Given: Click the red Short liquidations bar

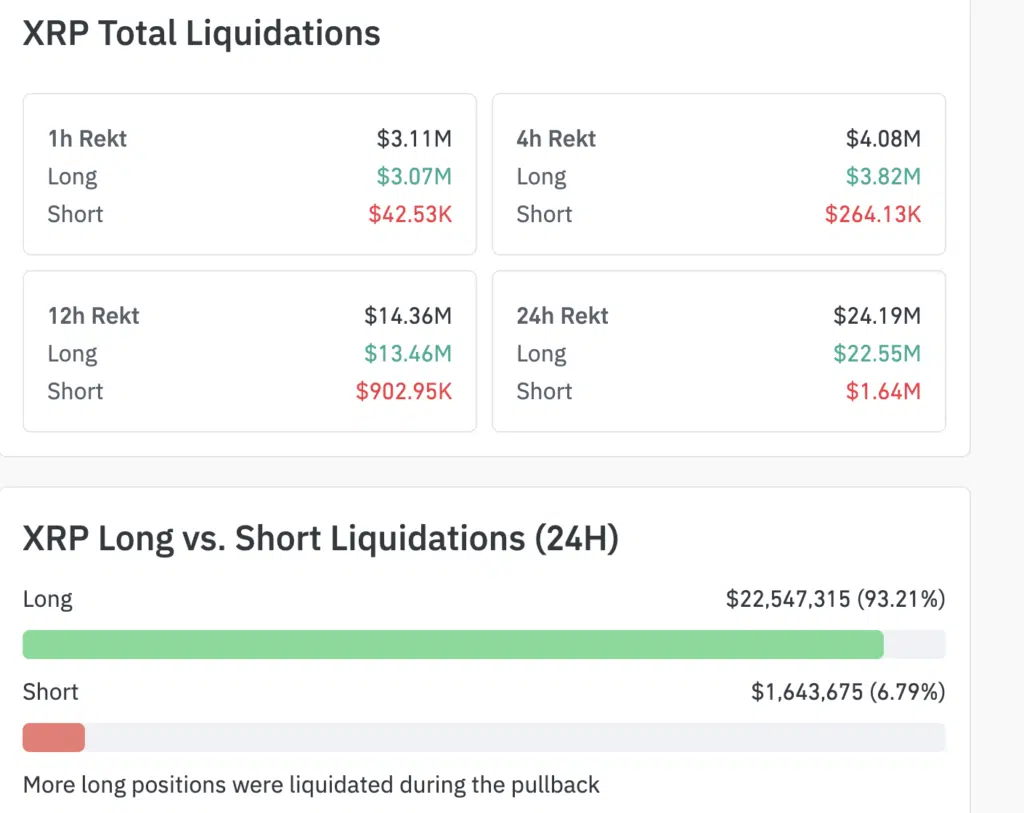Looking at the screenshot, I should (x=53, y=737).
